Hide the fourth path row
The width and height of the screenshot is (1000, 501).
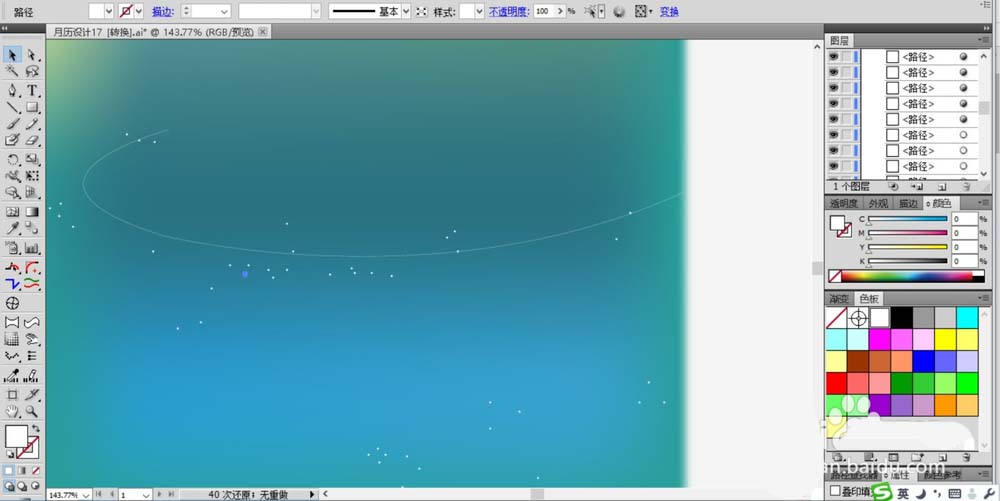click(x=834, y=103)
